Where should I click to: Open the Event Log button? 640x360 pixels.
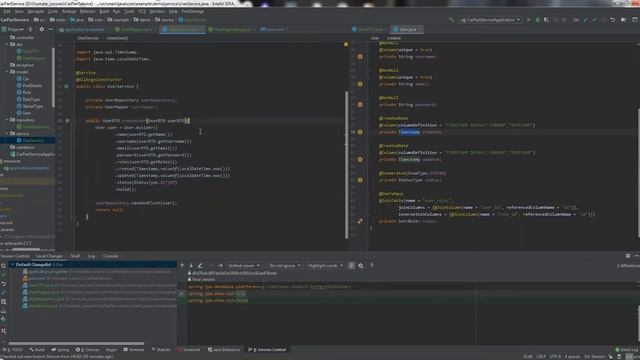pyautogui.click(x=627, y=350)
